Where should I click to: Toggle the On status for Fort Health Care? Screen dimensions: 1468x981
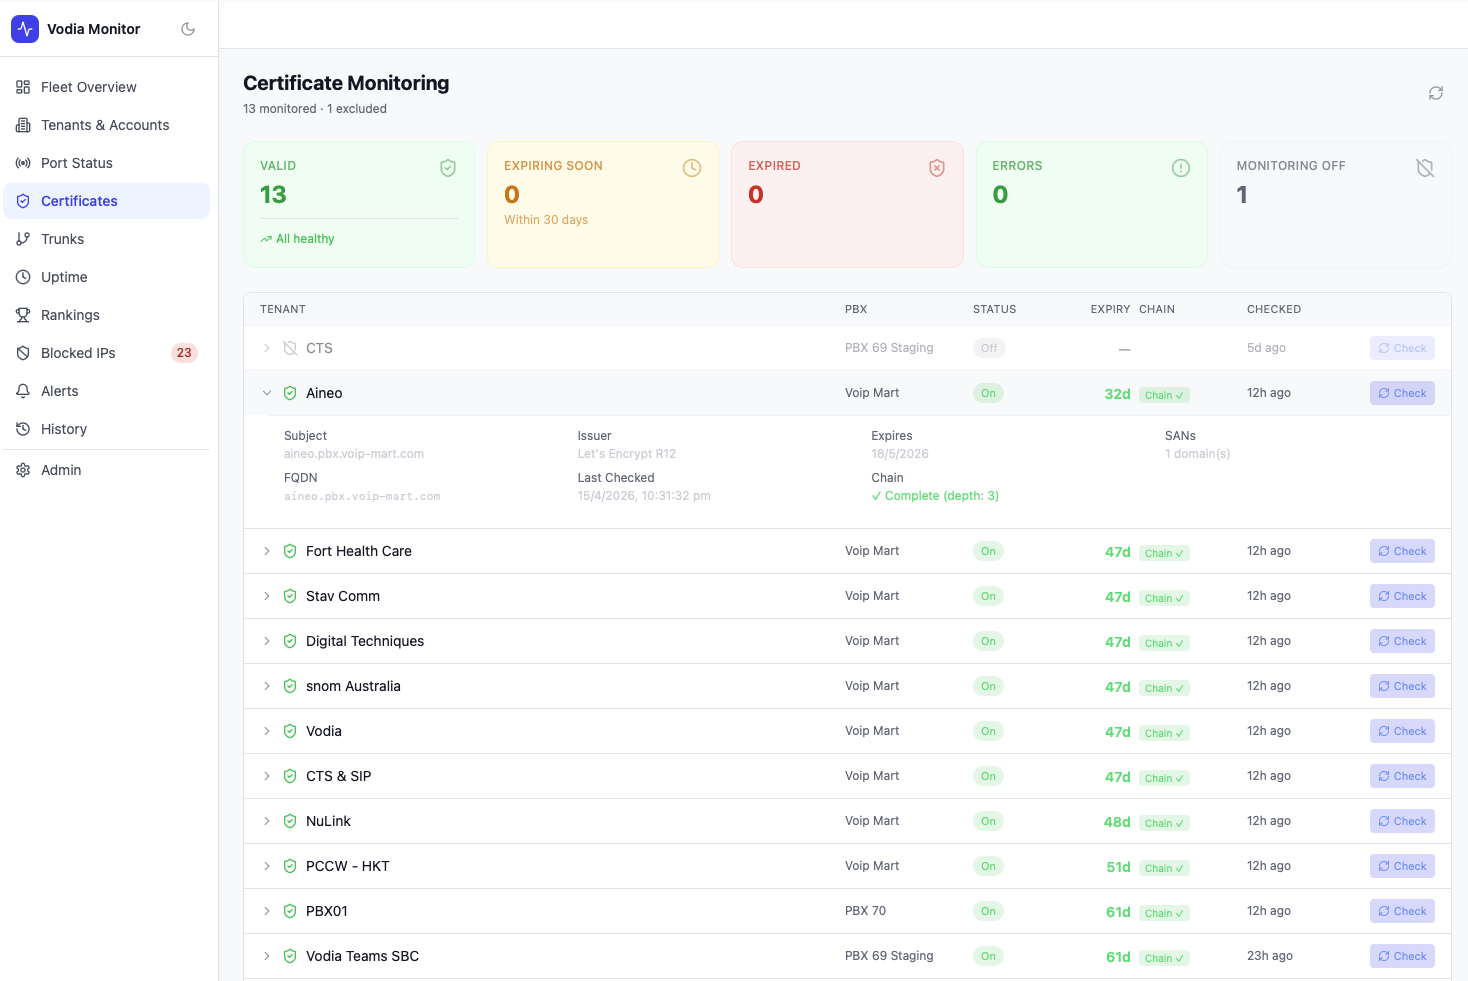point(988,551)
